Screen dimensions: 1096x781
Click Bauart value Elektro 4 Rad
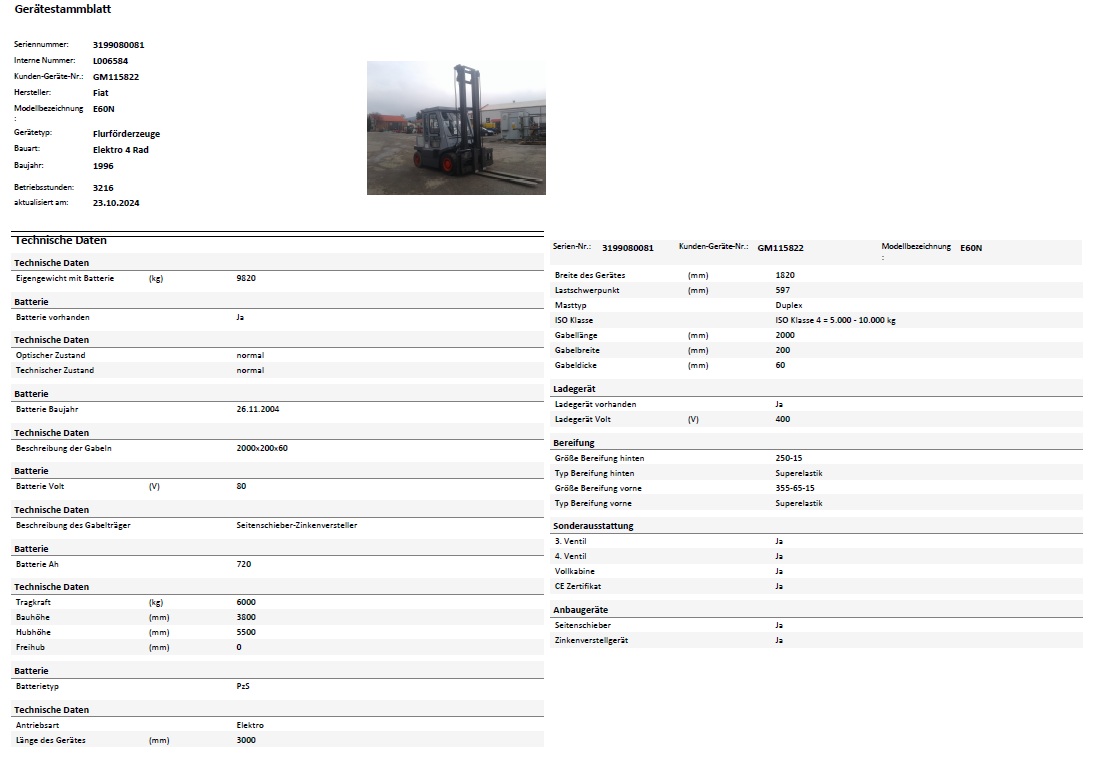pyautogui.click(x=120, y=150)
